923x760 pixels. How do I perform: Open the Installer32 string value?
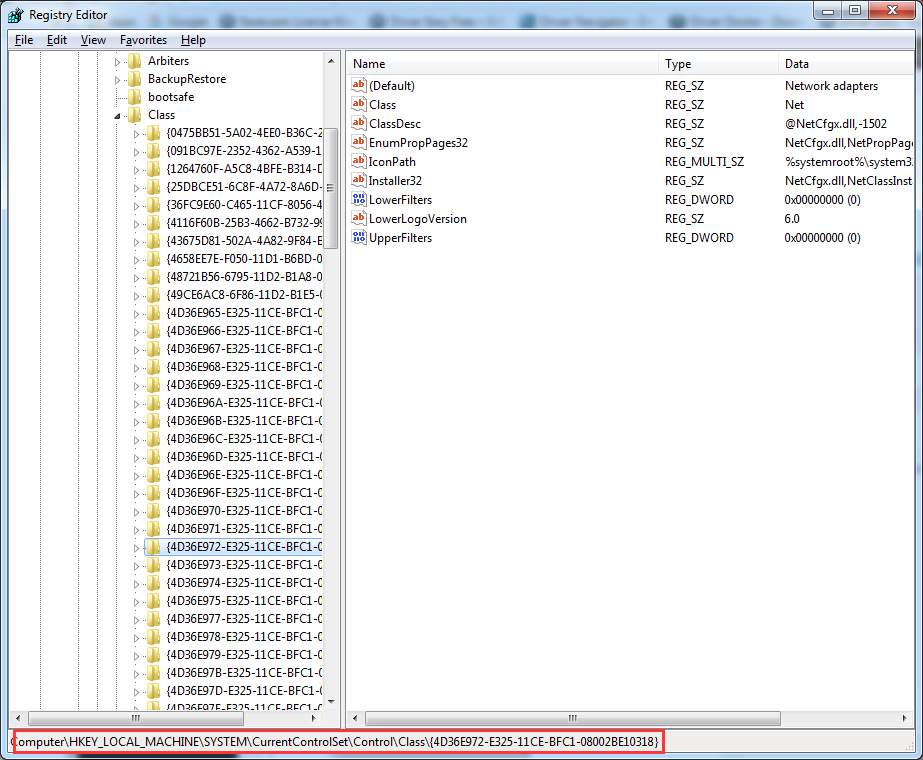[x=396, y=180]
